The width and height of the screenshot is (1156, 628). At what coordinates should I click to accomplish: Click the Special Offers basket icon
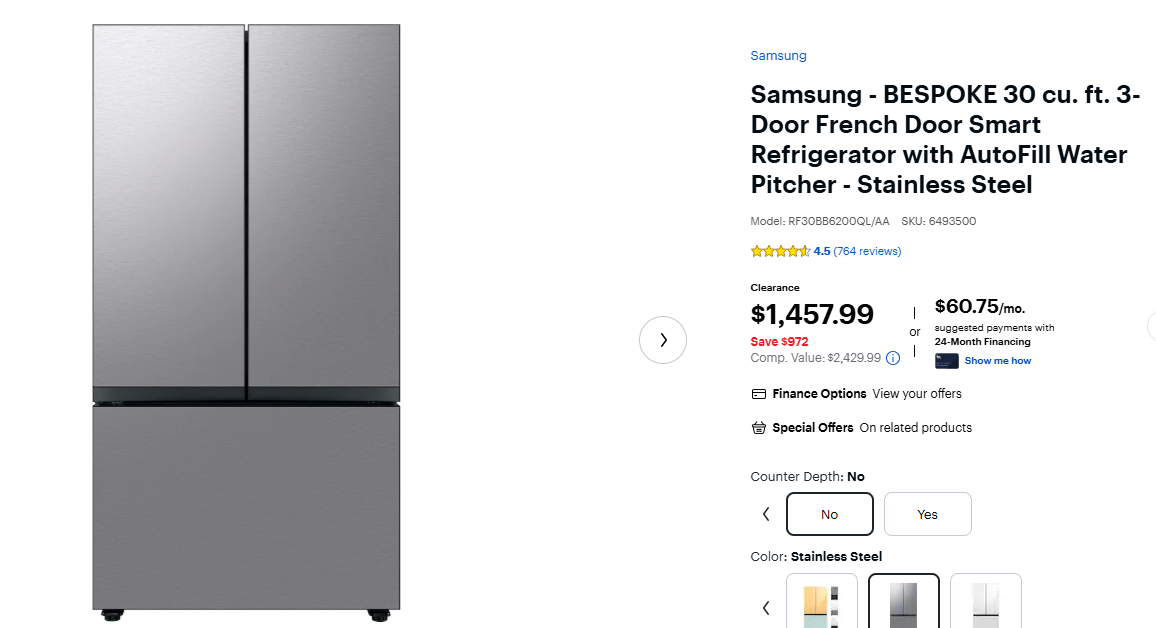click(x=759, y=428)
